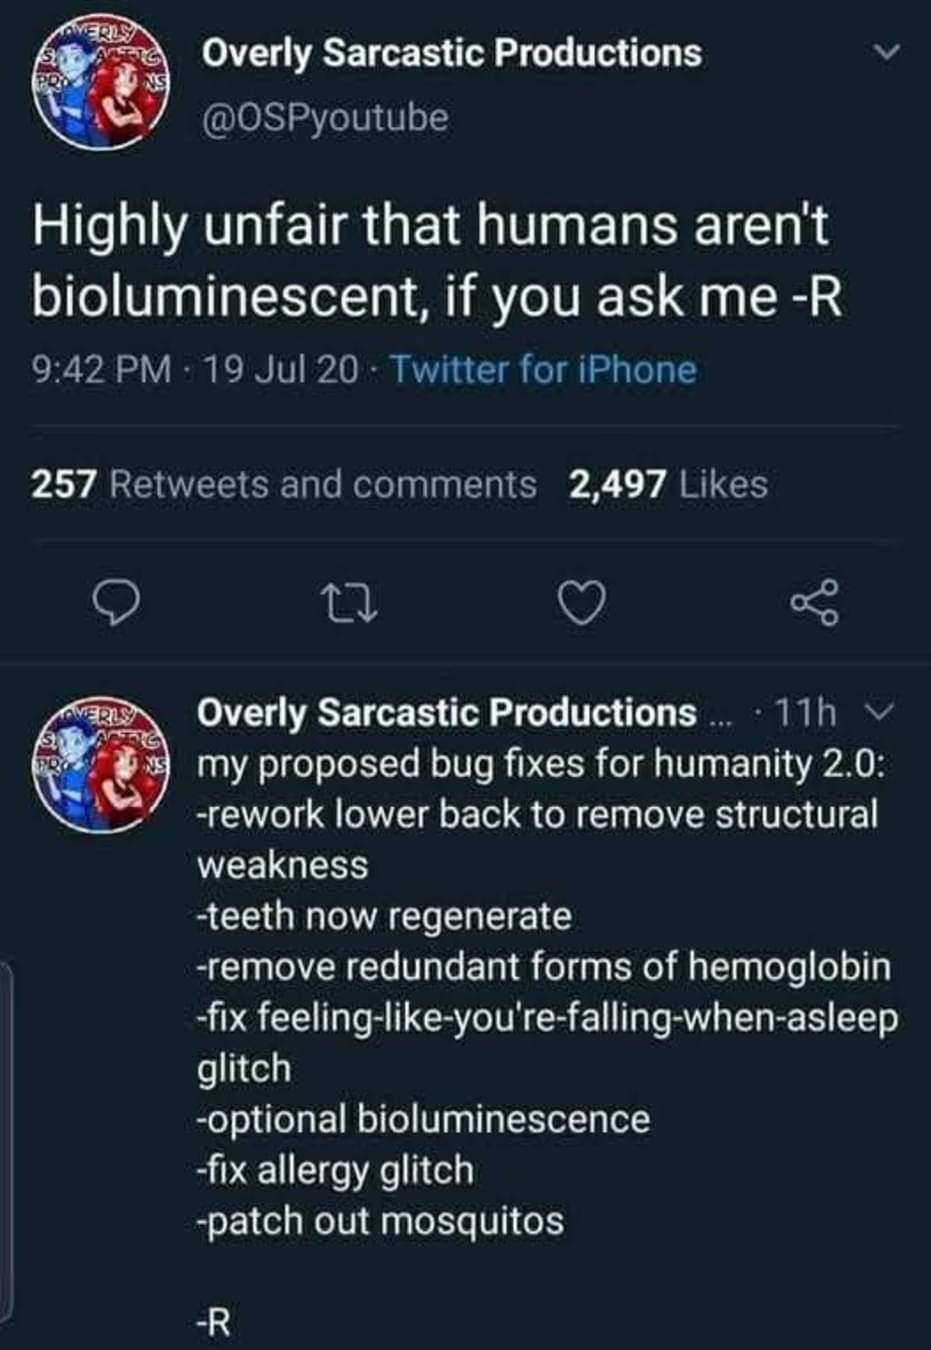Open the reply author's name next to 11h
Image resolution: width=931 pixels, height=1350 pixels.
click(446, 712)
